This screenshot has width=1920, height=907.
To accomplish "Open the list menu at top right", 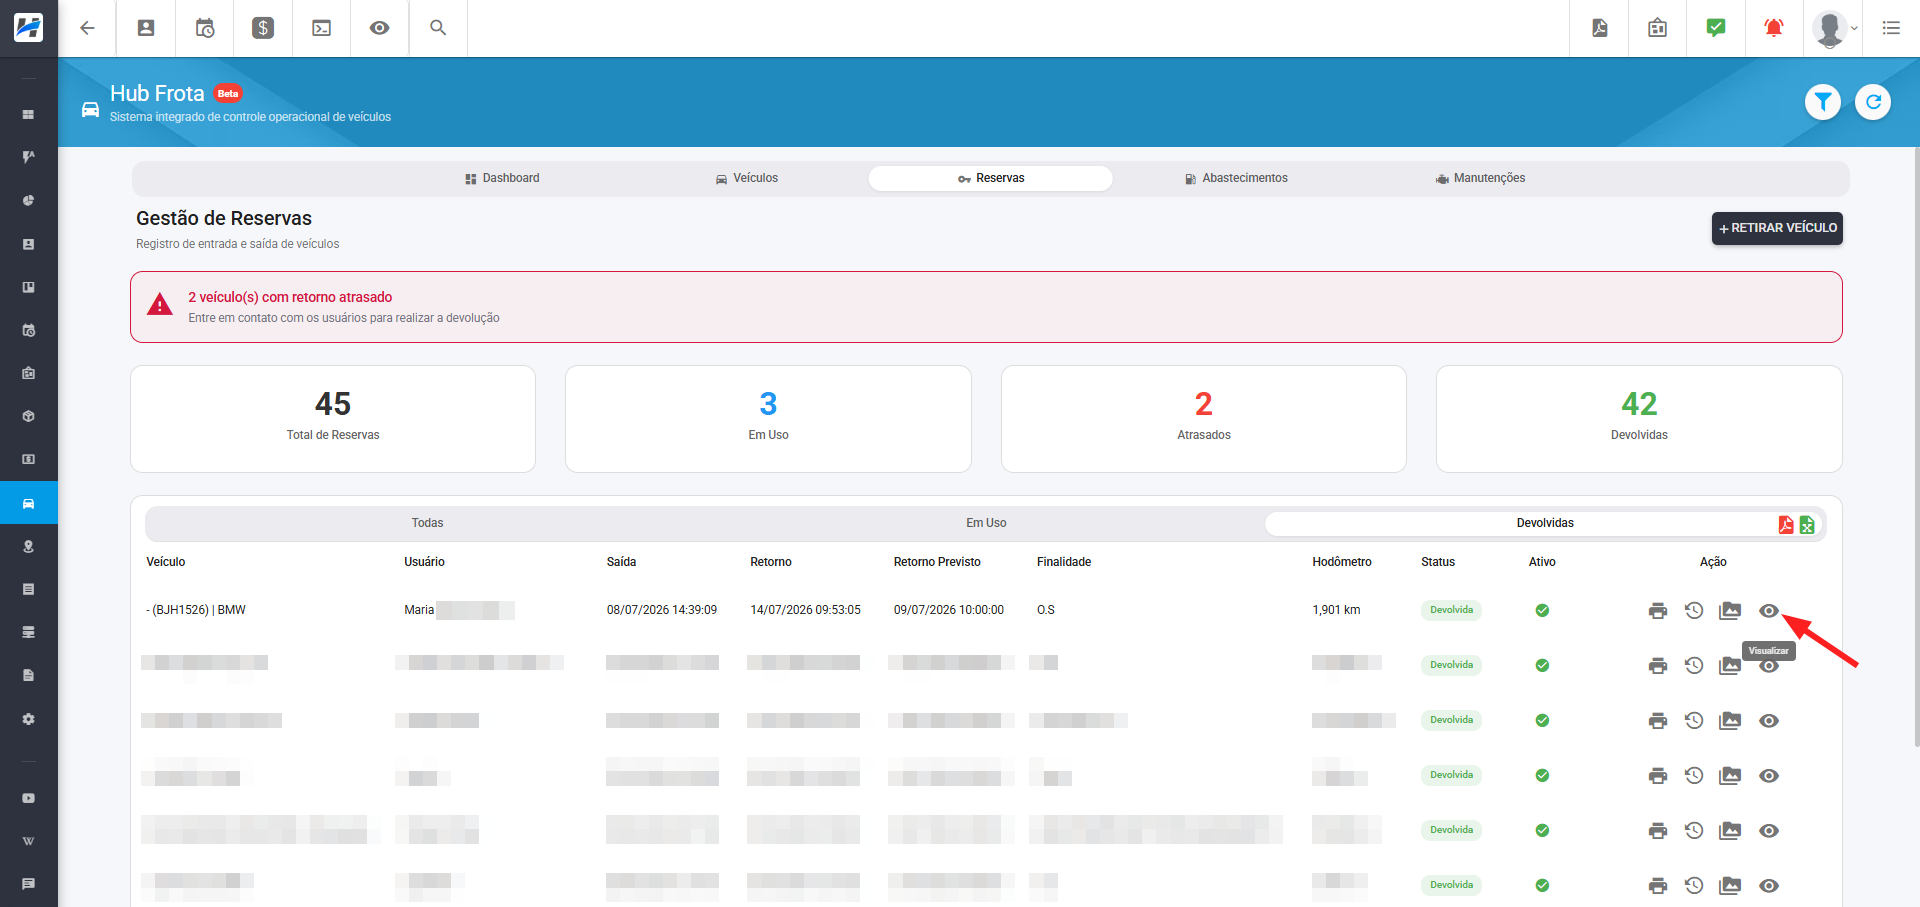I will (1891, 28).
